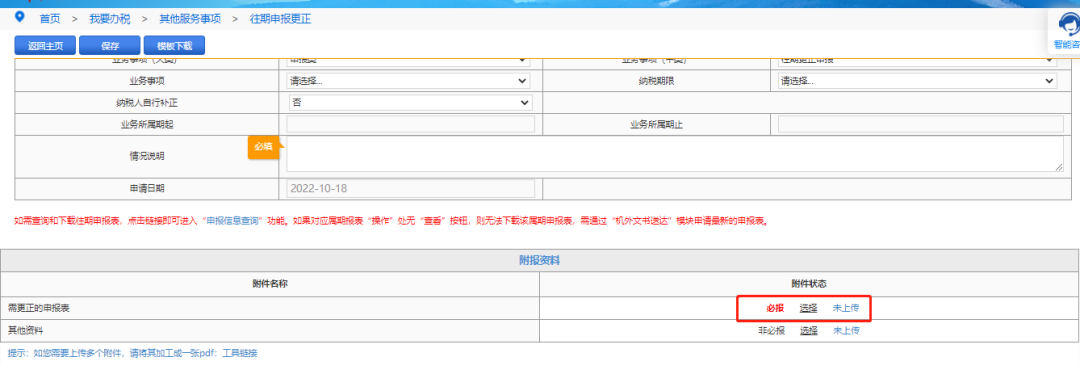The height and width of the screenshot is (374, 1080).
Task: Click the location pin icon beside 首页
Action: [x=19, y=17]
